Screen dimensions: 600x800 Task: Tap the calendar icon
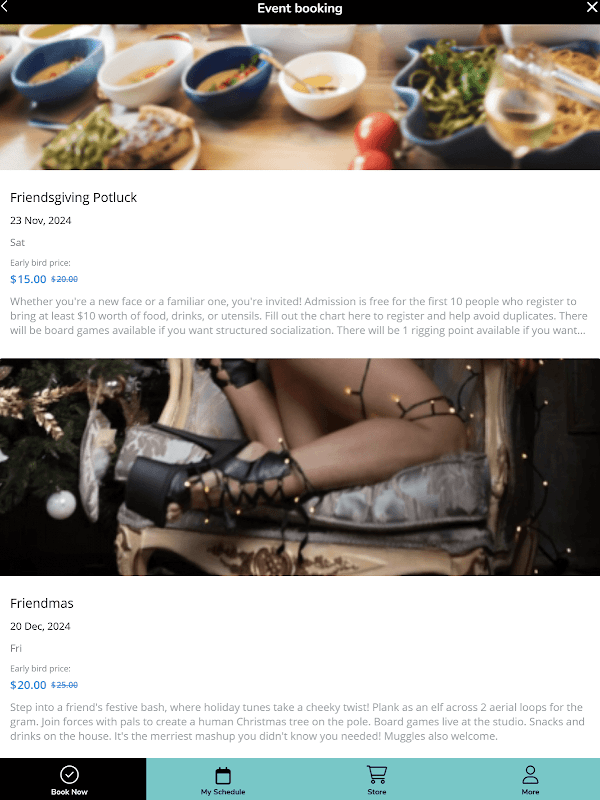(x=223, y=776)
